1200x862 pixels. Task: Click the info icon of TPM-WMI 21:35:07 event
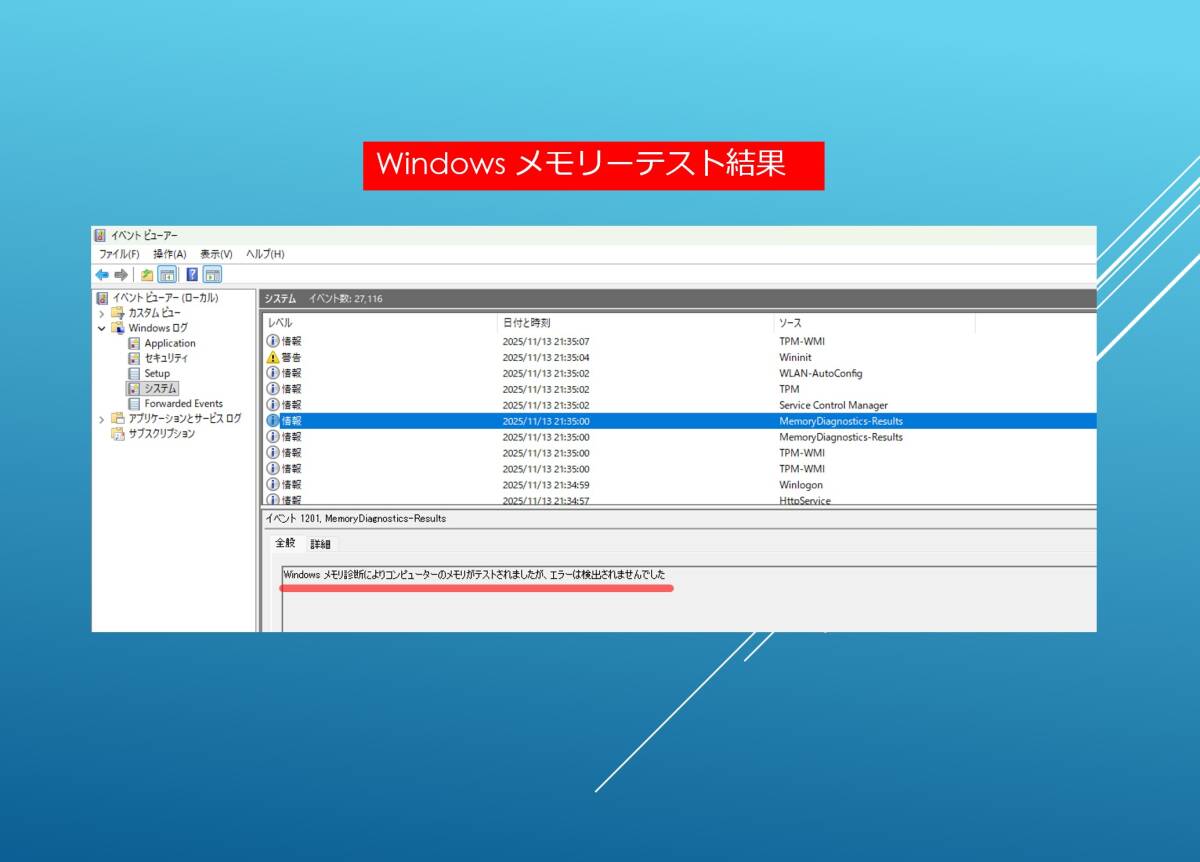point(273,341)
